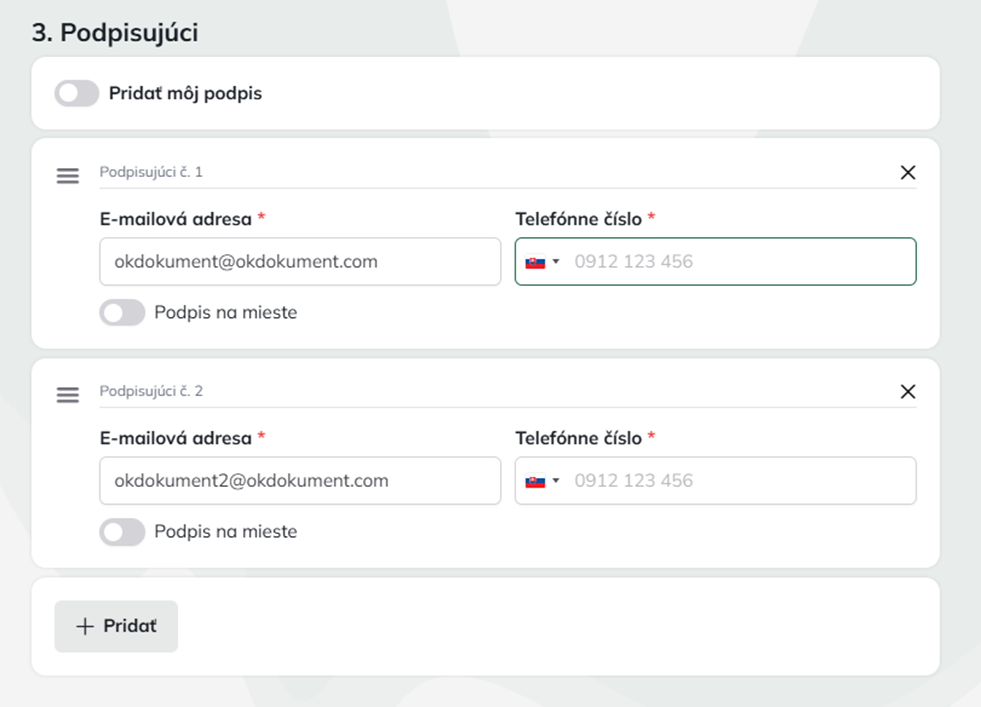Click the 3. Podpisujúci section heading

pyautogui.click(x=115, y=33)
